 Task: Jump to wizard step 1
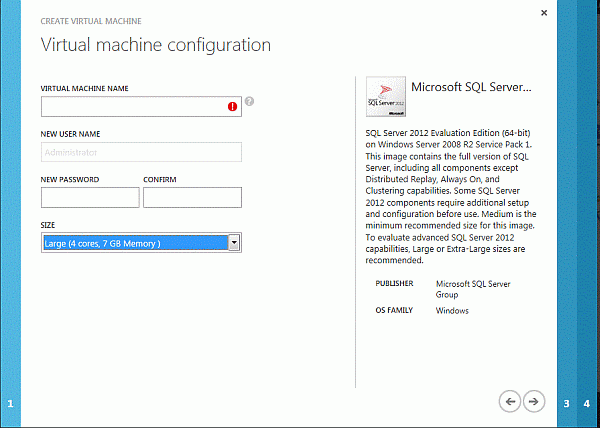click(10, 403)
